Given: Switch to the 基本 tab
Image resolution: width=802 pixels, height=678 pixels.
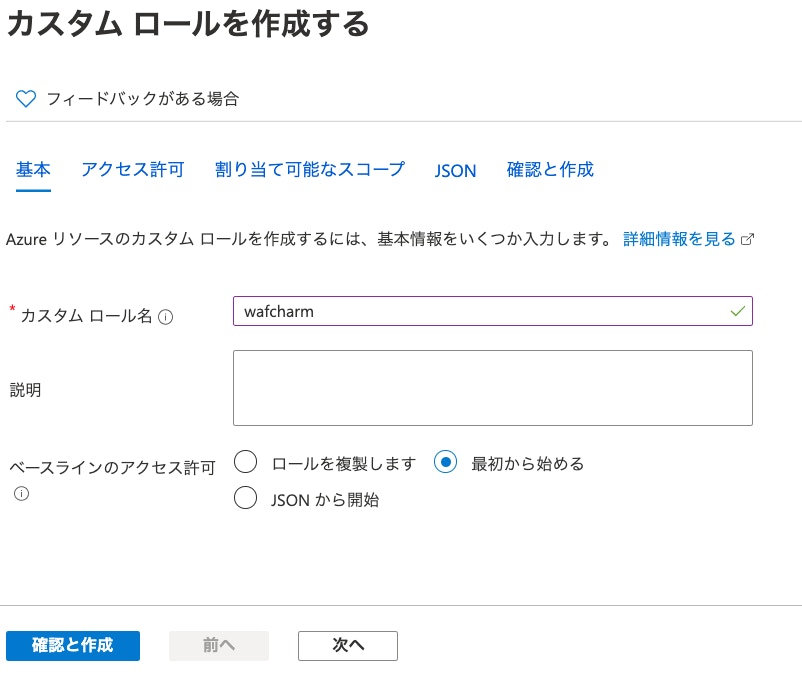Looking at the screenshot, I should 33,170.
